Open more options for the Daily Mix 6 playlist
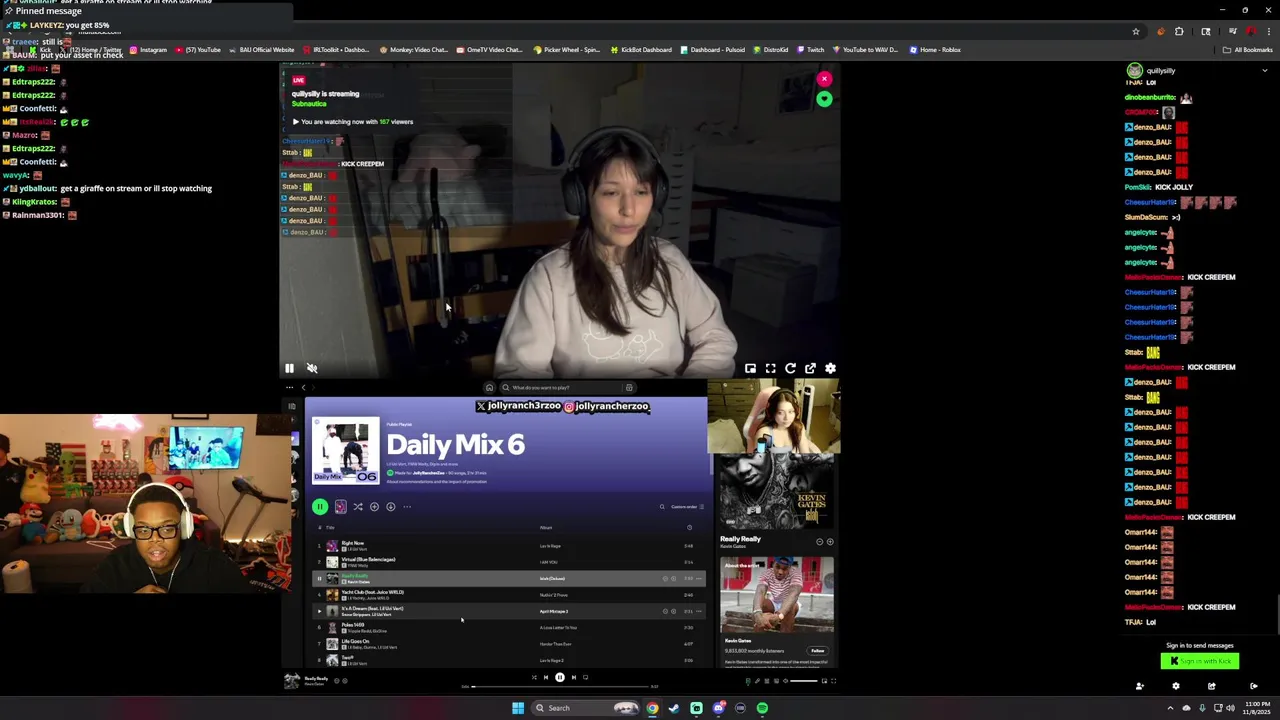The width and height of the screenshot is (1280, 720). pyautogui.click(x=407, y=507)
